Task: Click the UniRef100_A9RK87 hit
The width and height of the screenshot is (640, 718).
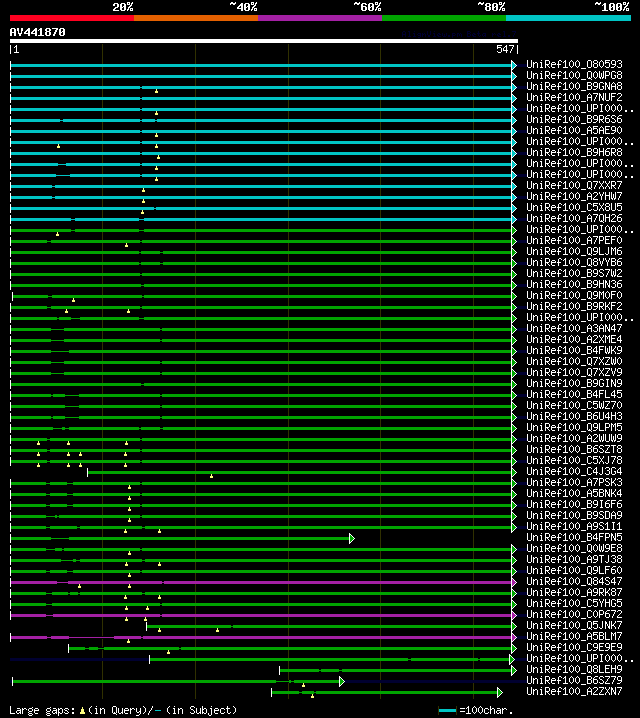Action: click(574, 592)
